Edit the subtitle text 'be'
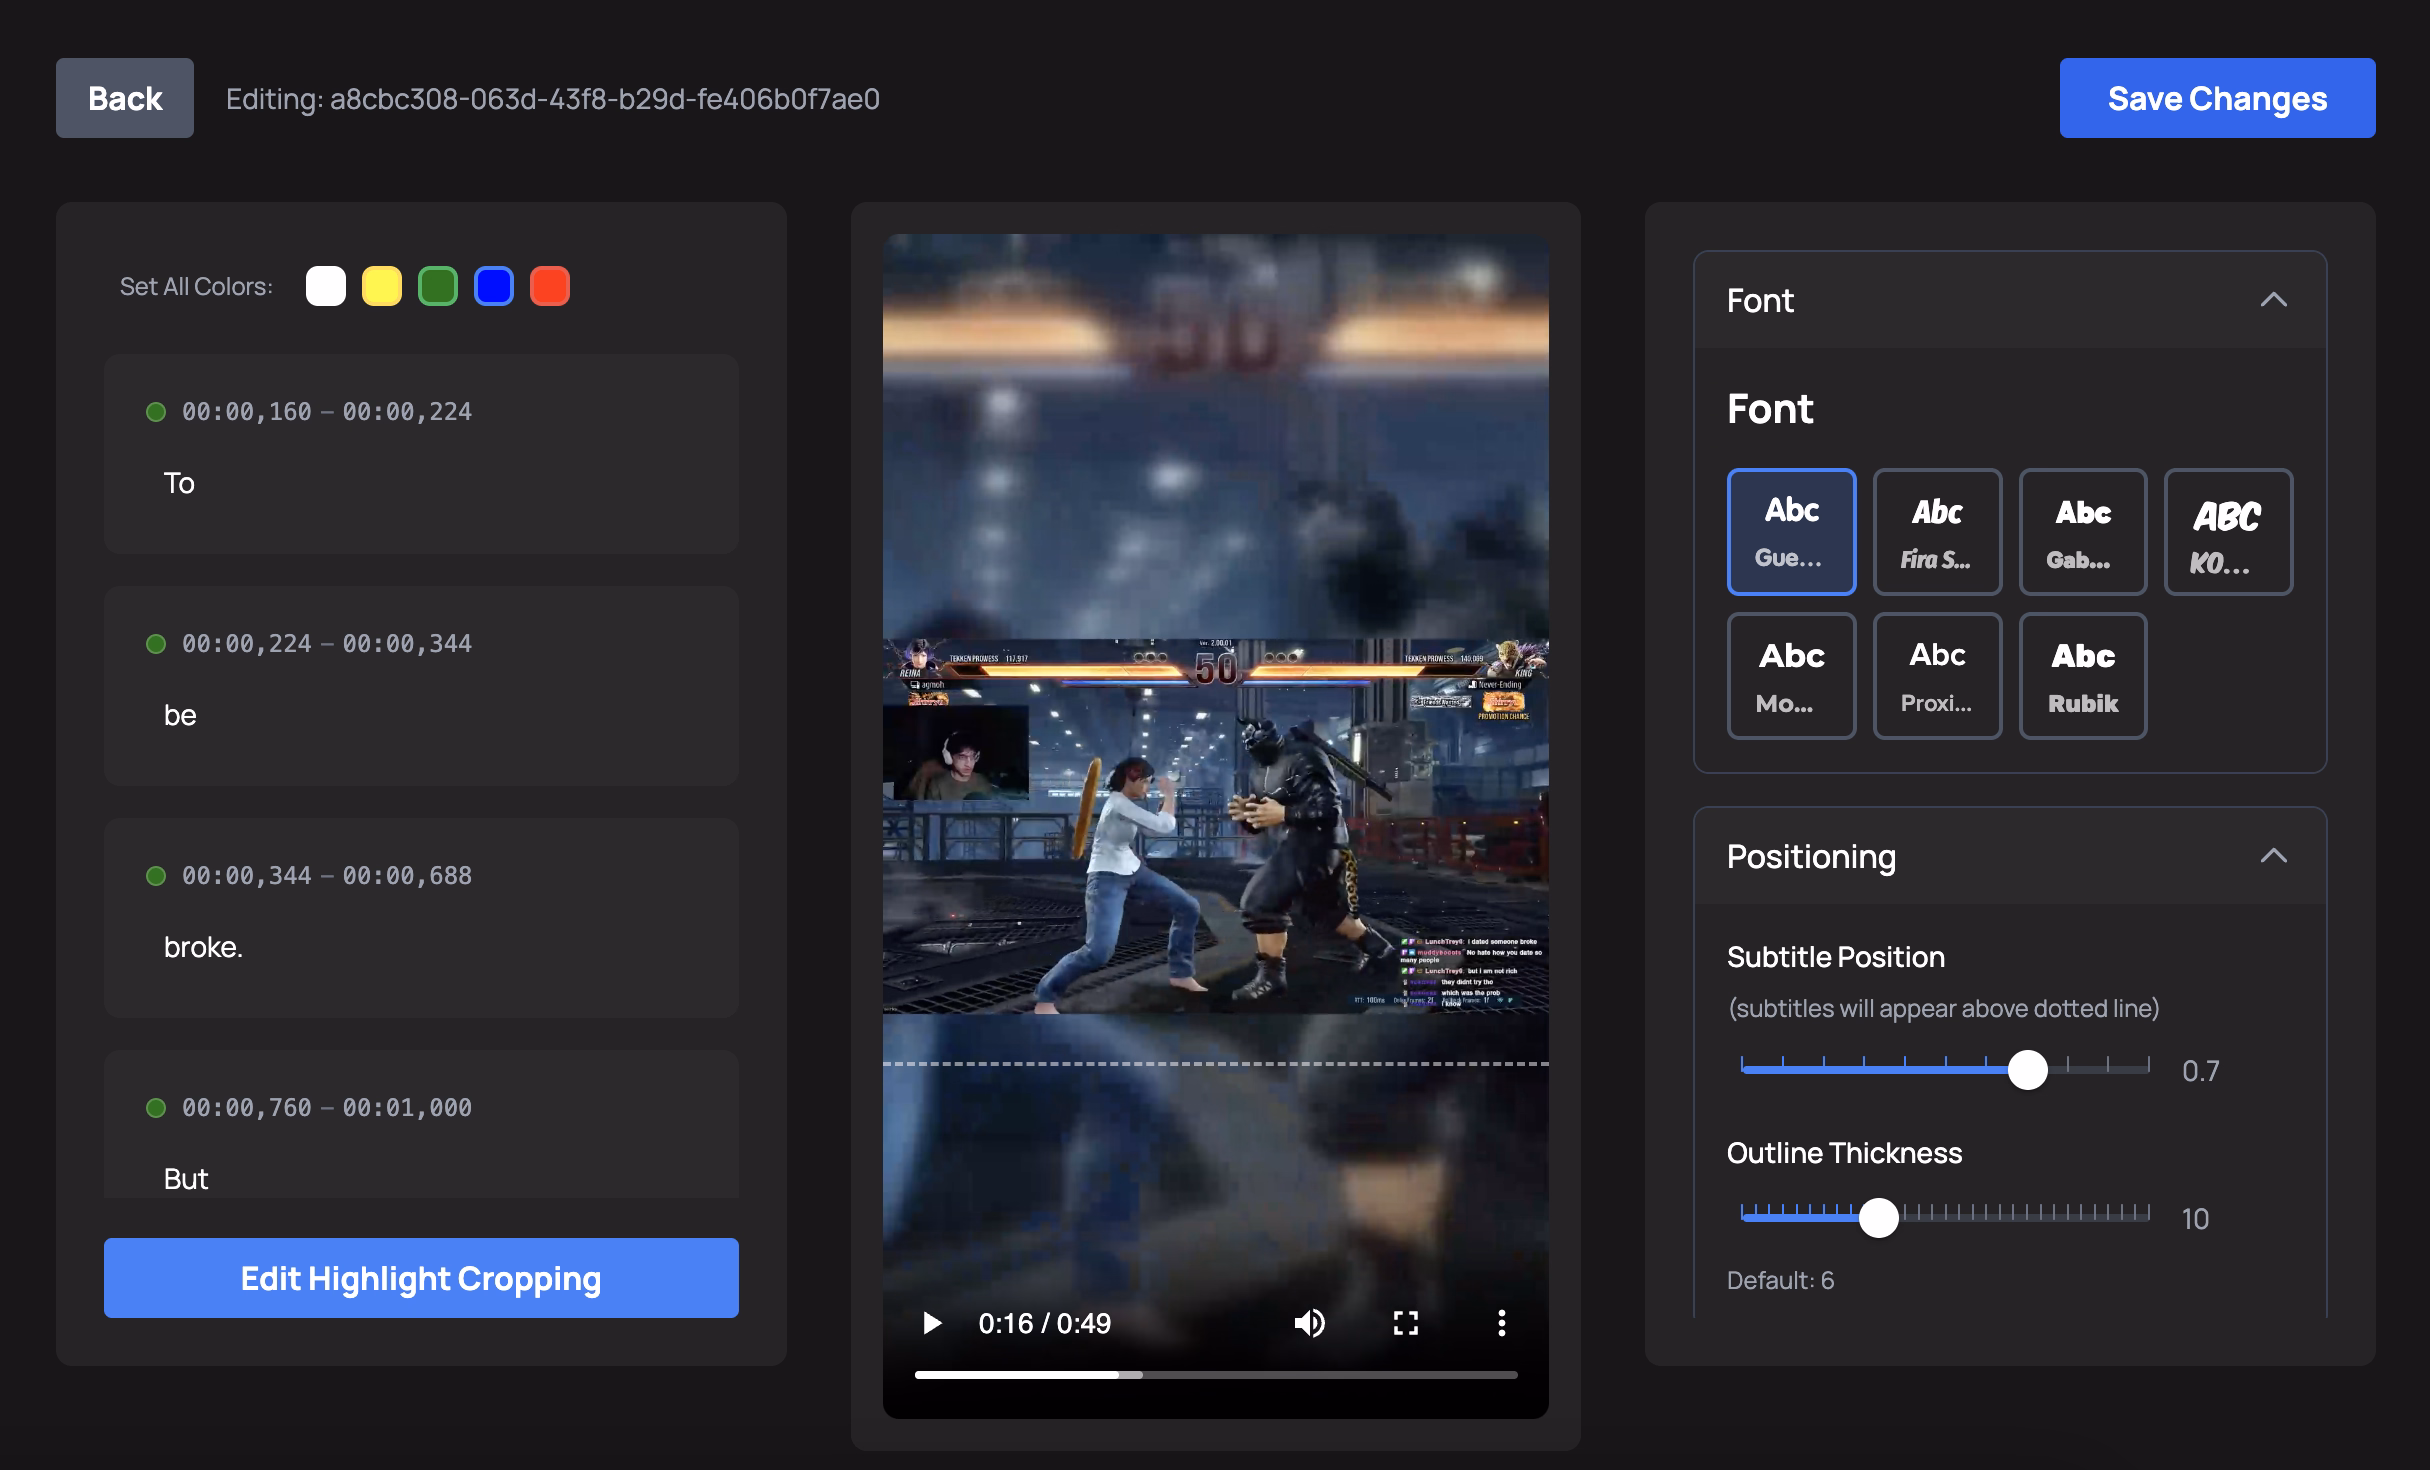 coord(180,715)
